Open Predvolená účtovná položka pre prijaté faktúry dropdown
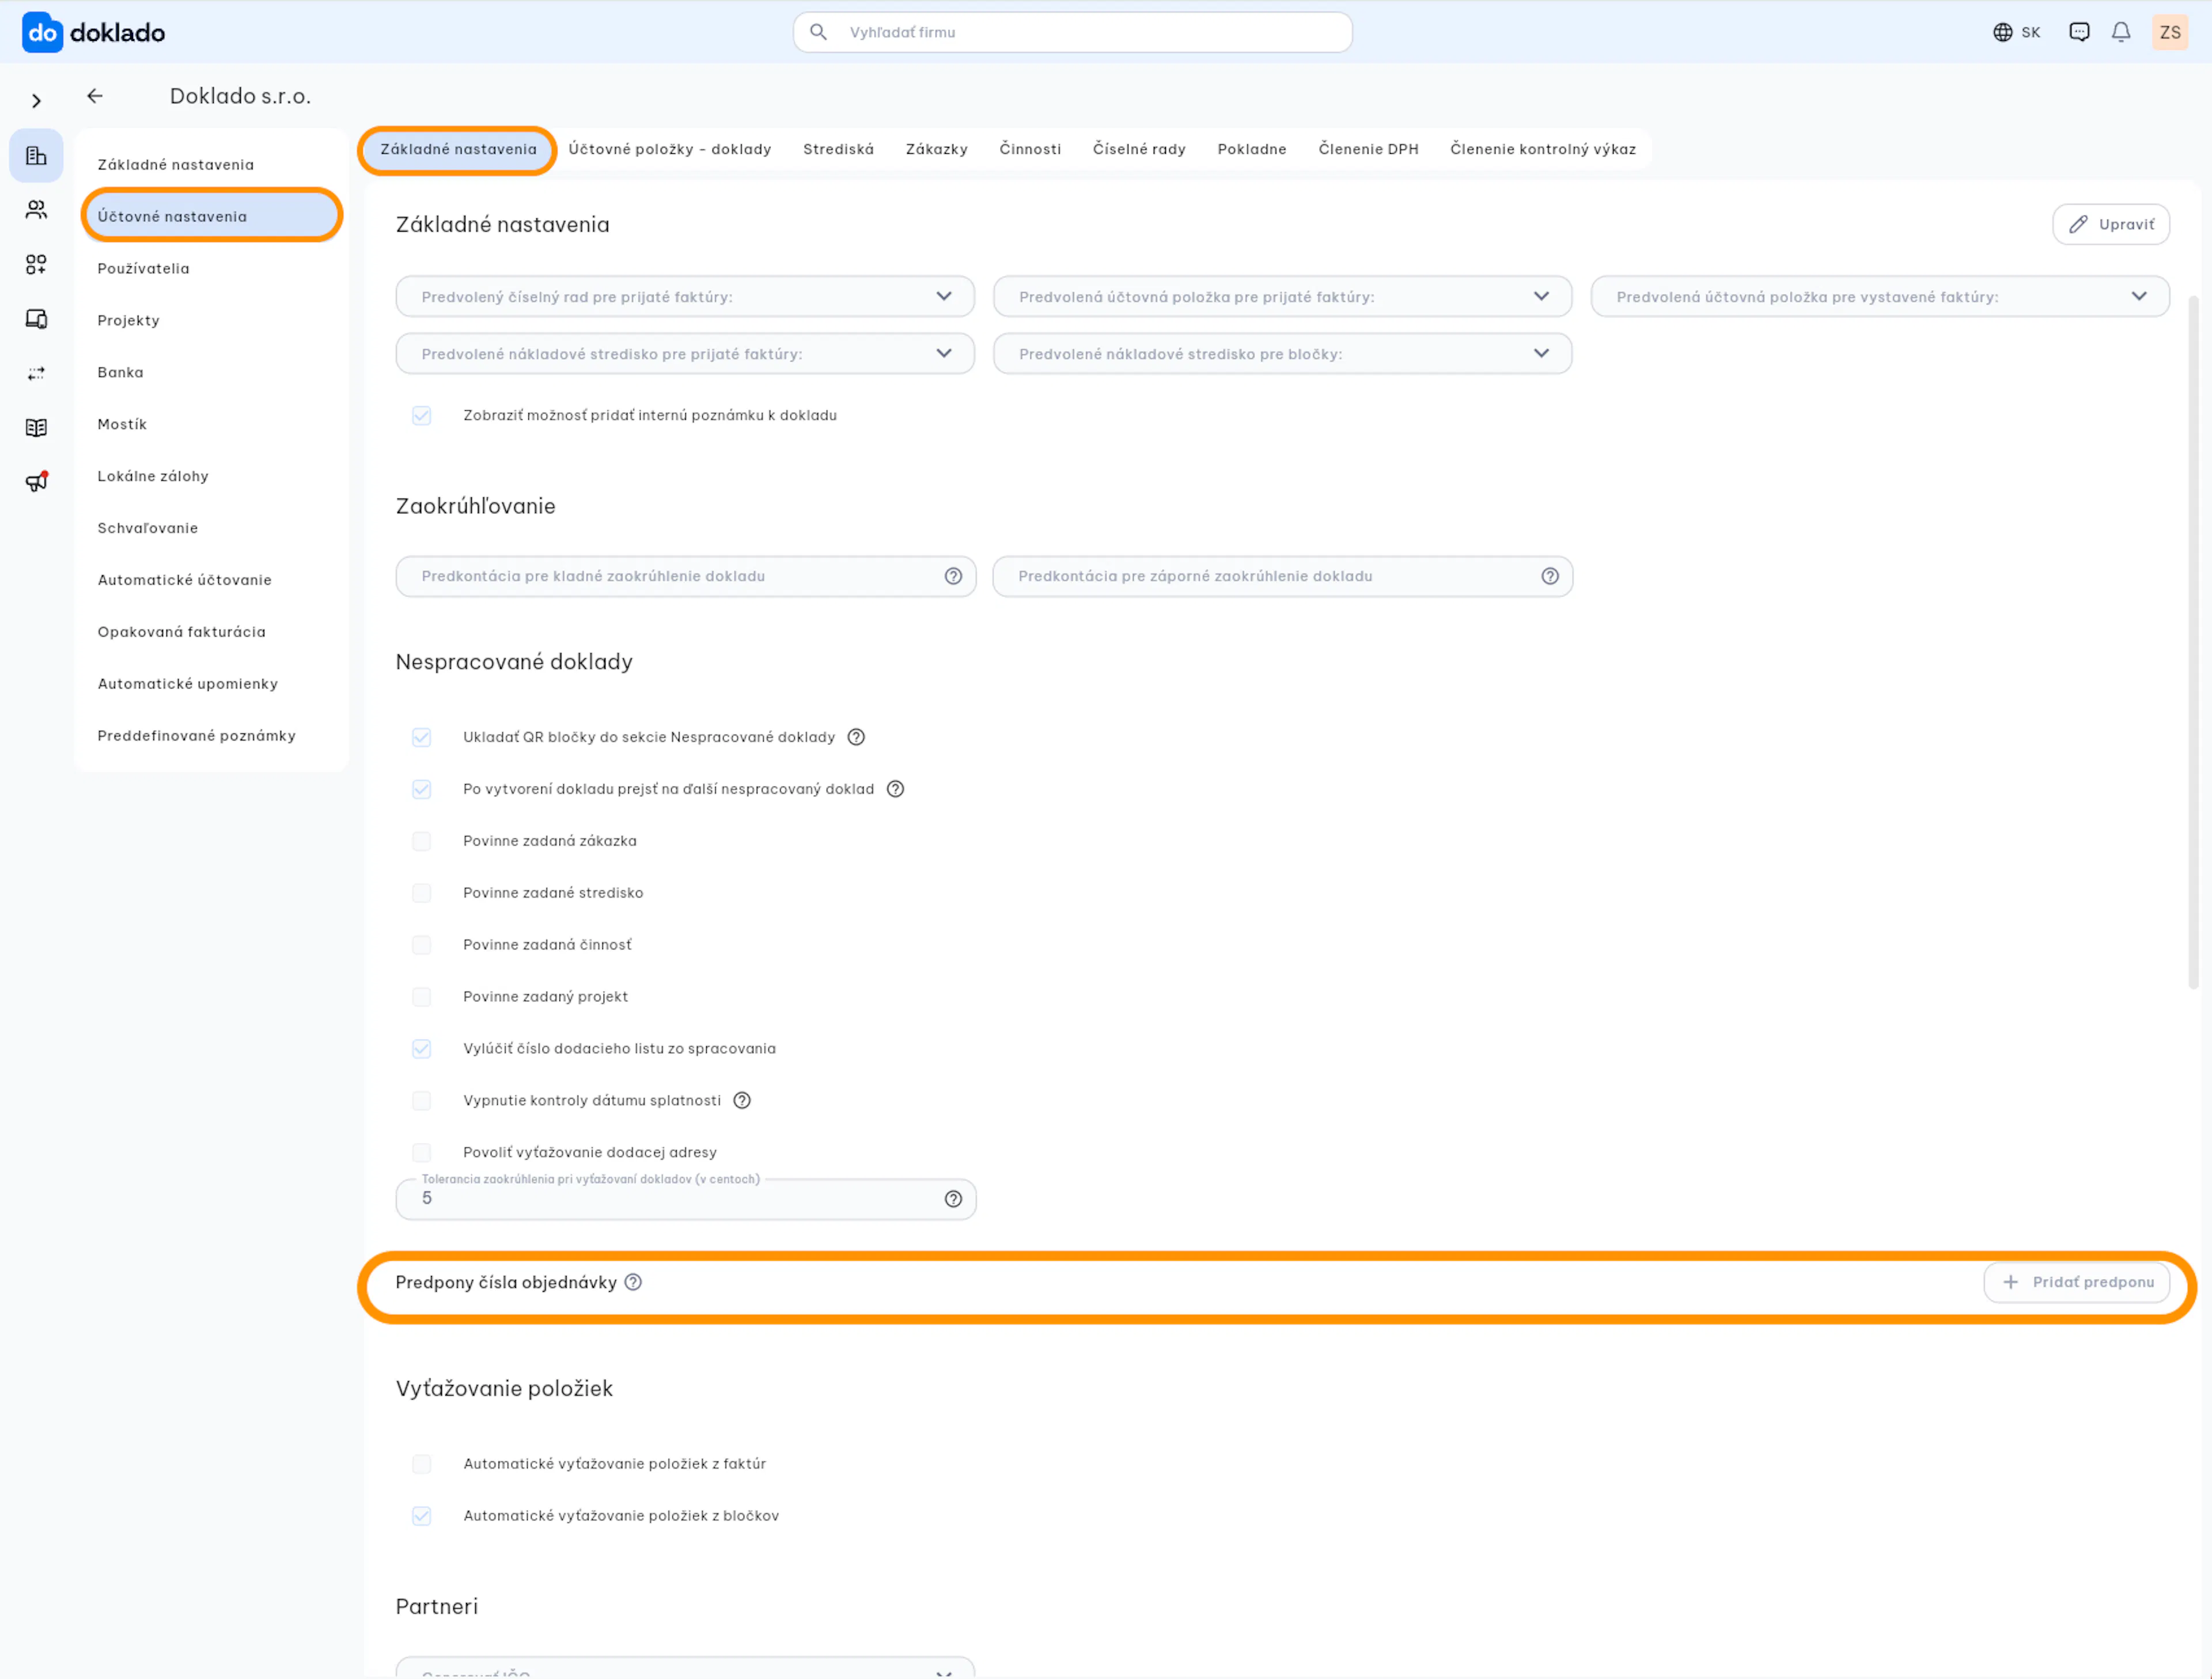The height and width of the screenshot is (1679, 2212). pyautogui.click(x=1282, y=297)
